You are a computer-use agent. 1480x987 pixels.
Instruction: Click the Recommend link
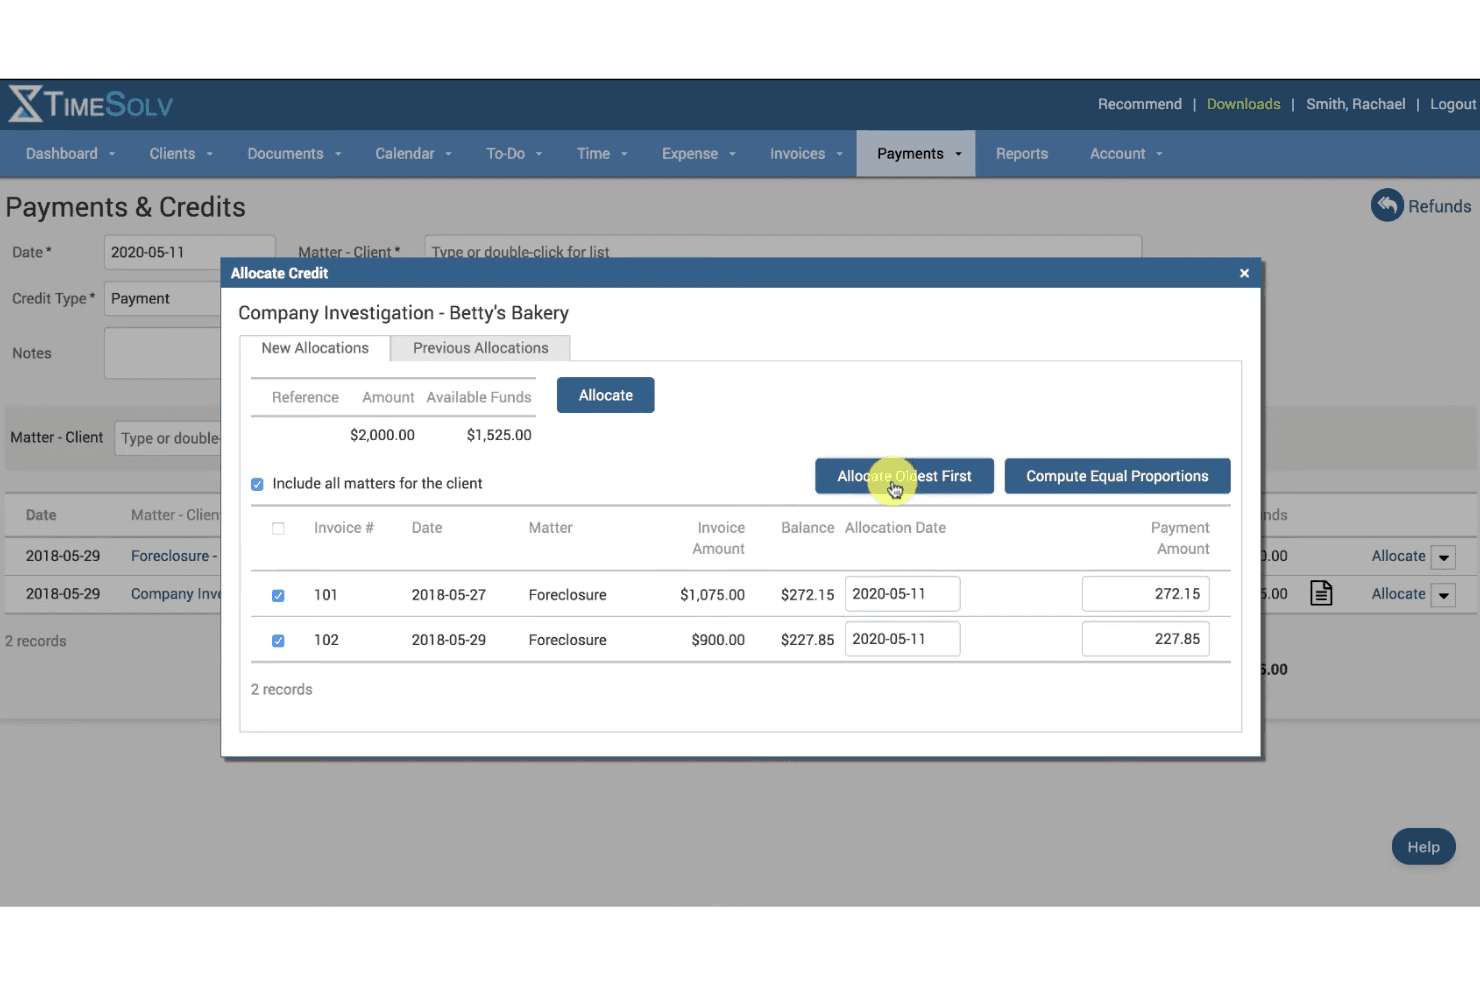click(x=1139, y=104)
